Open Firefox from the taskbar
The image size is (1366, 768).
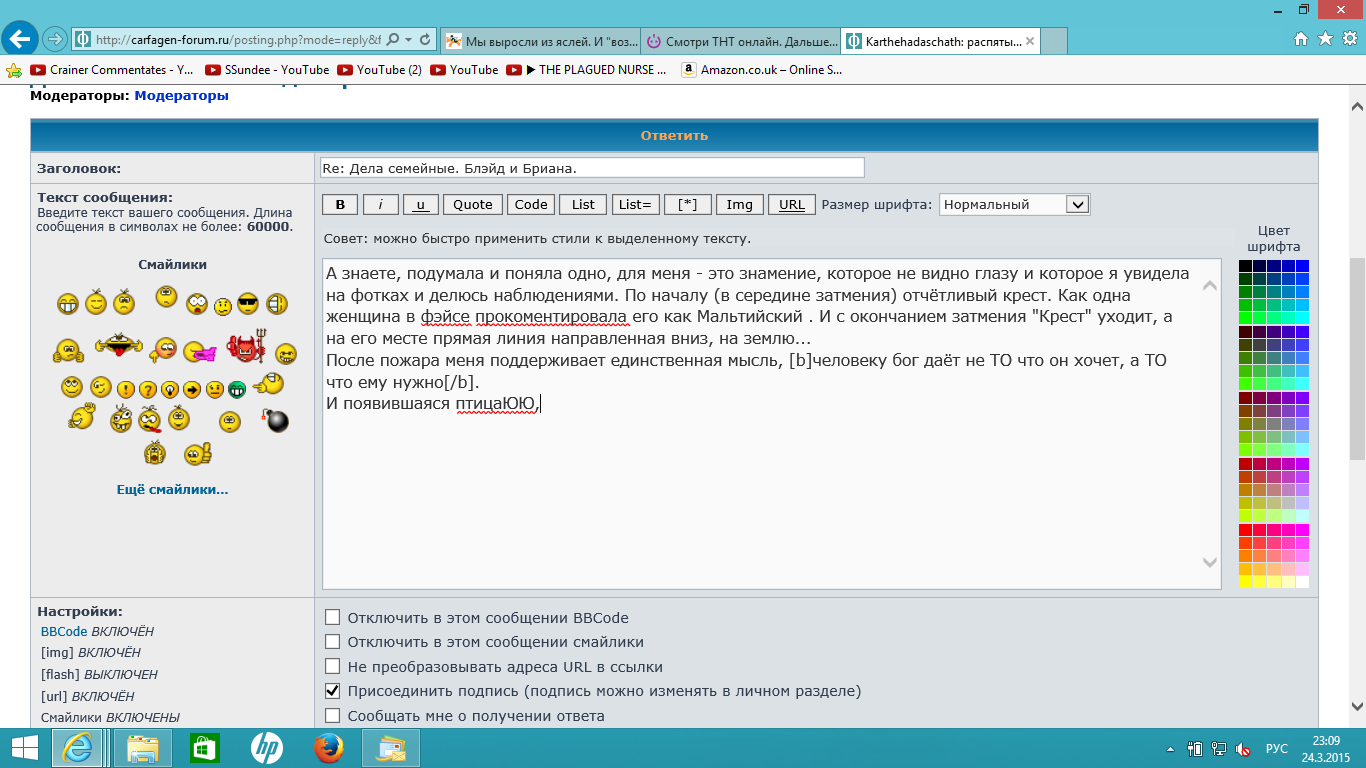[x=328, y=748]
